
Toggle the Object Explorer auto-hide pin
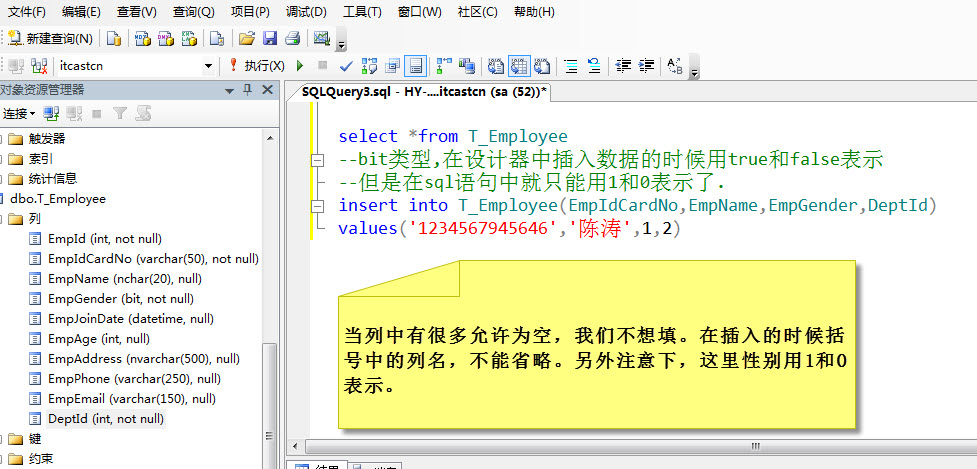(x=247, y=90)
